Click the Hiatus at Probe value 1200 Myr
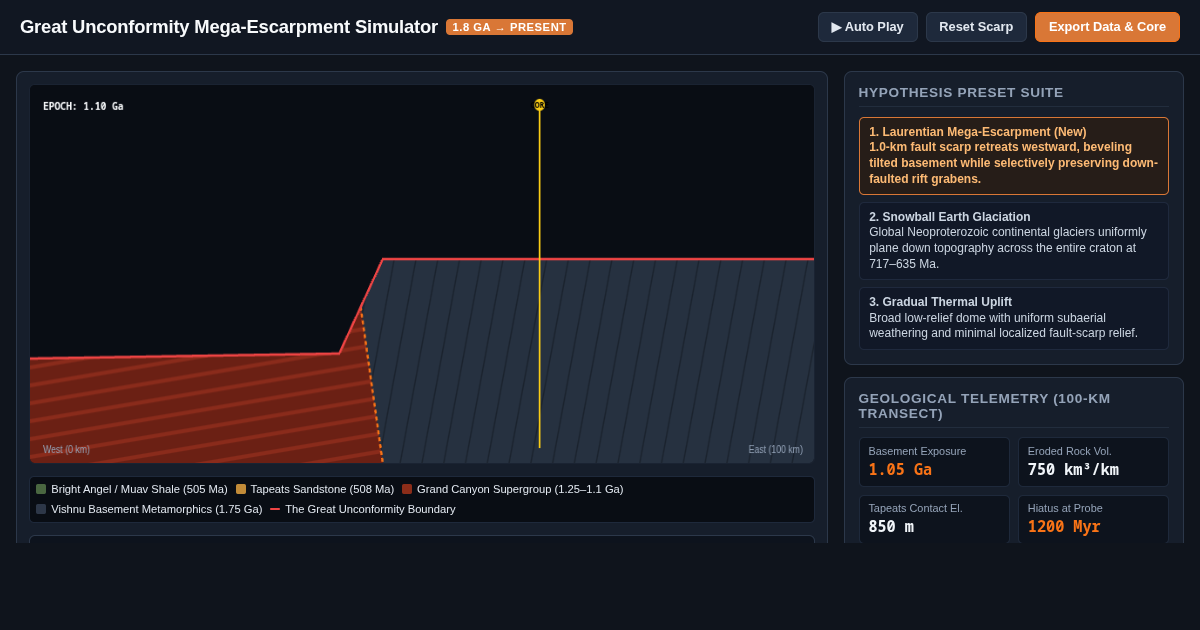 pos(1064,527)
